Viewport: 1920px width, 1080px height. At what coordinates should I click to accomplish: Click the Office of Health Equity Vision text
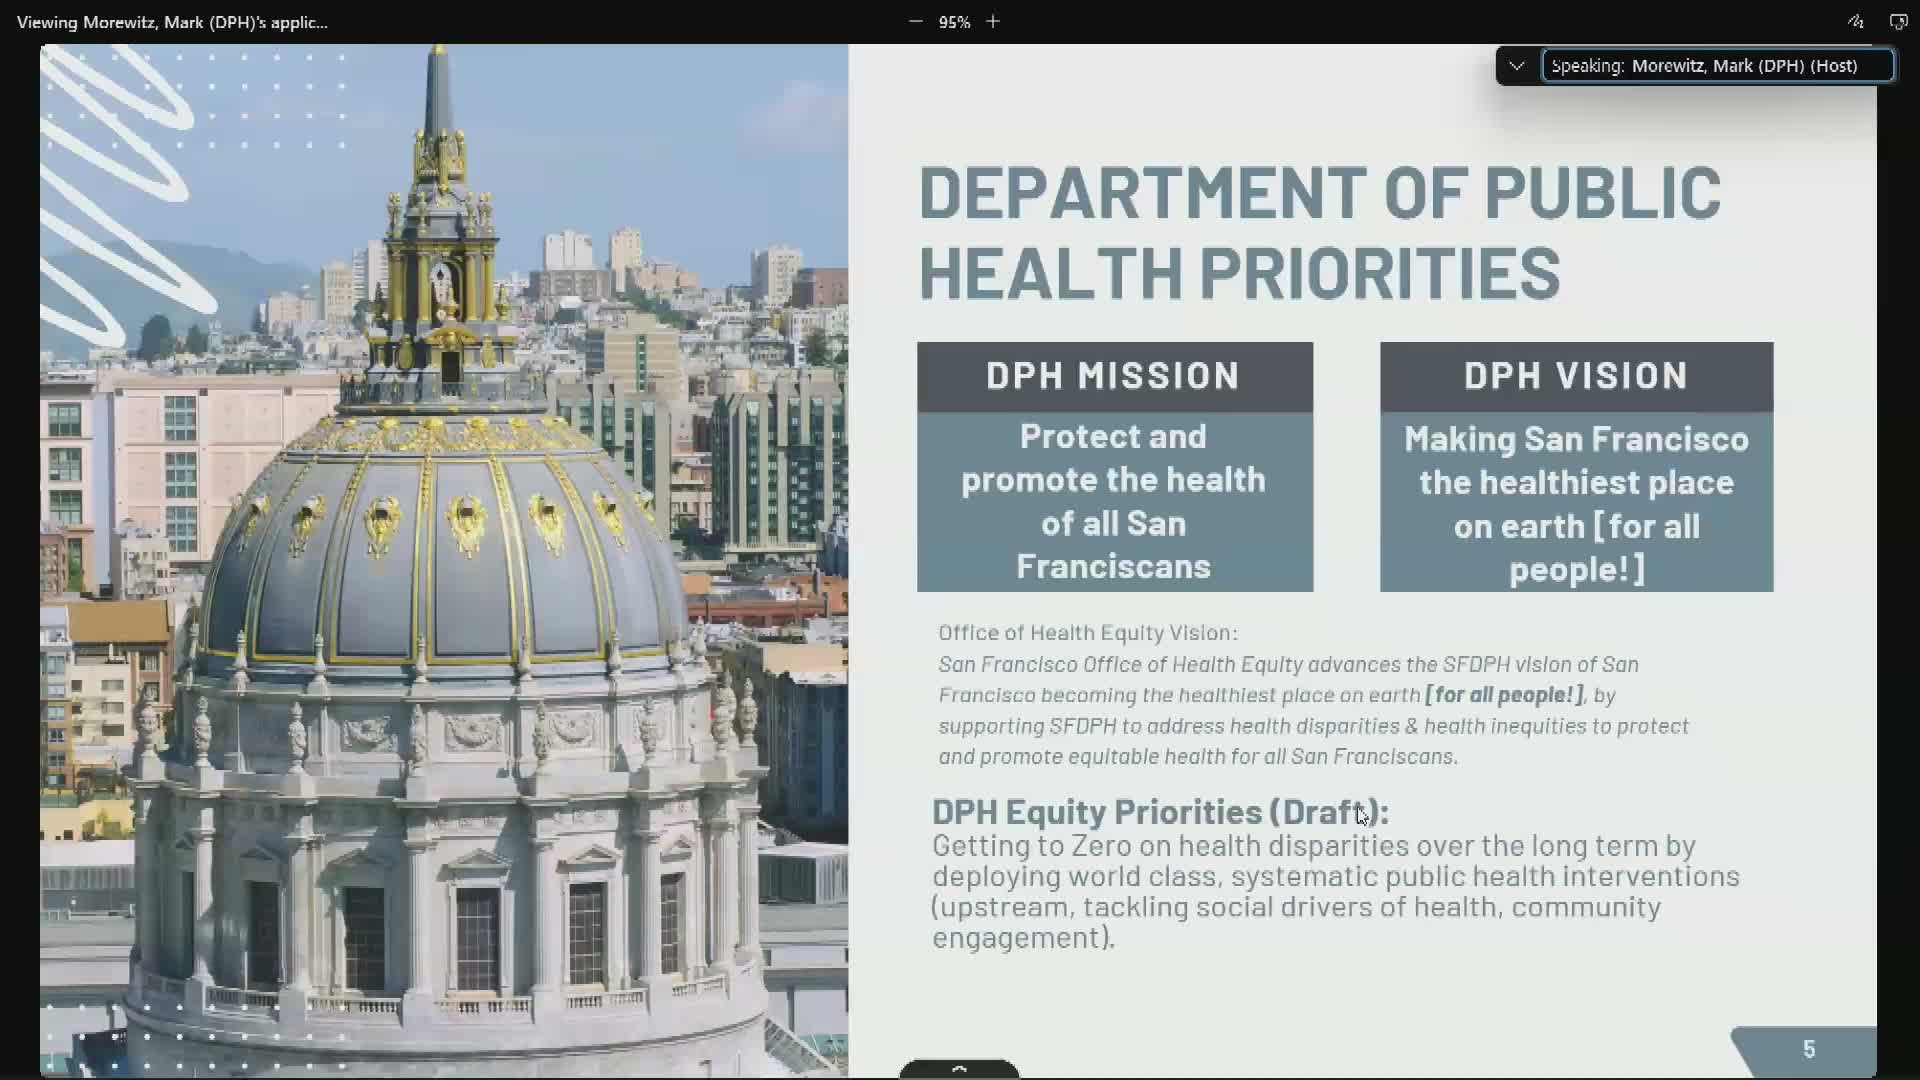tap(1087, 632)
